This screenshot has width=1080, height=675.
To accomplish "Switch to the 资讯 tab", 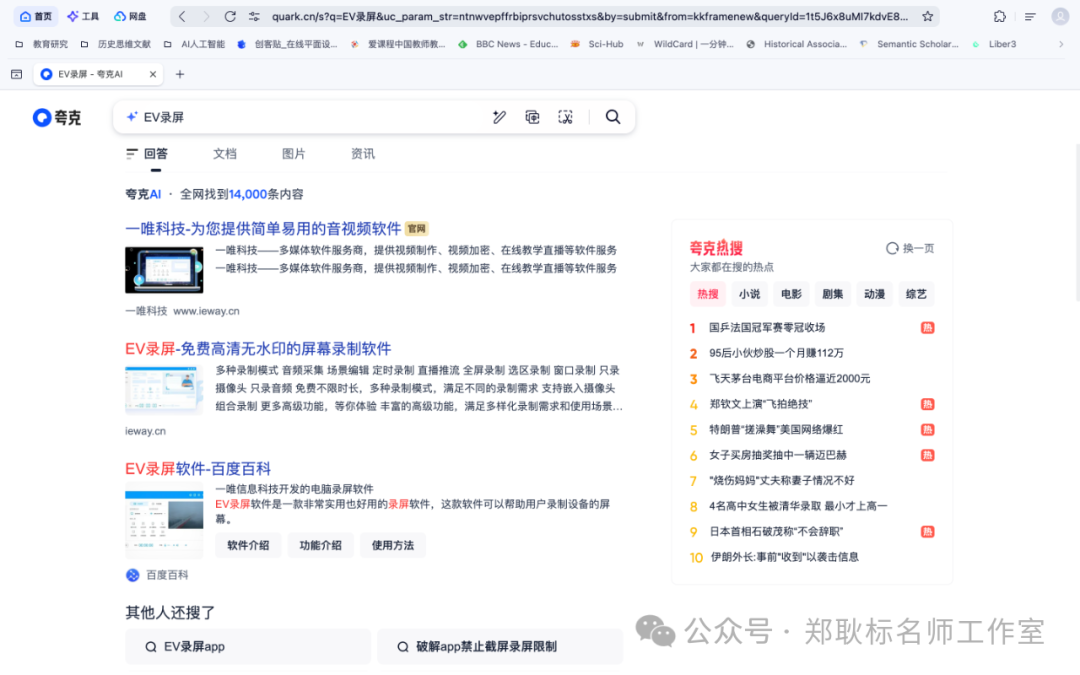I will [363, 154].
